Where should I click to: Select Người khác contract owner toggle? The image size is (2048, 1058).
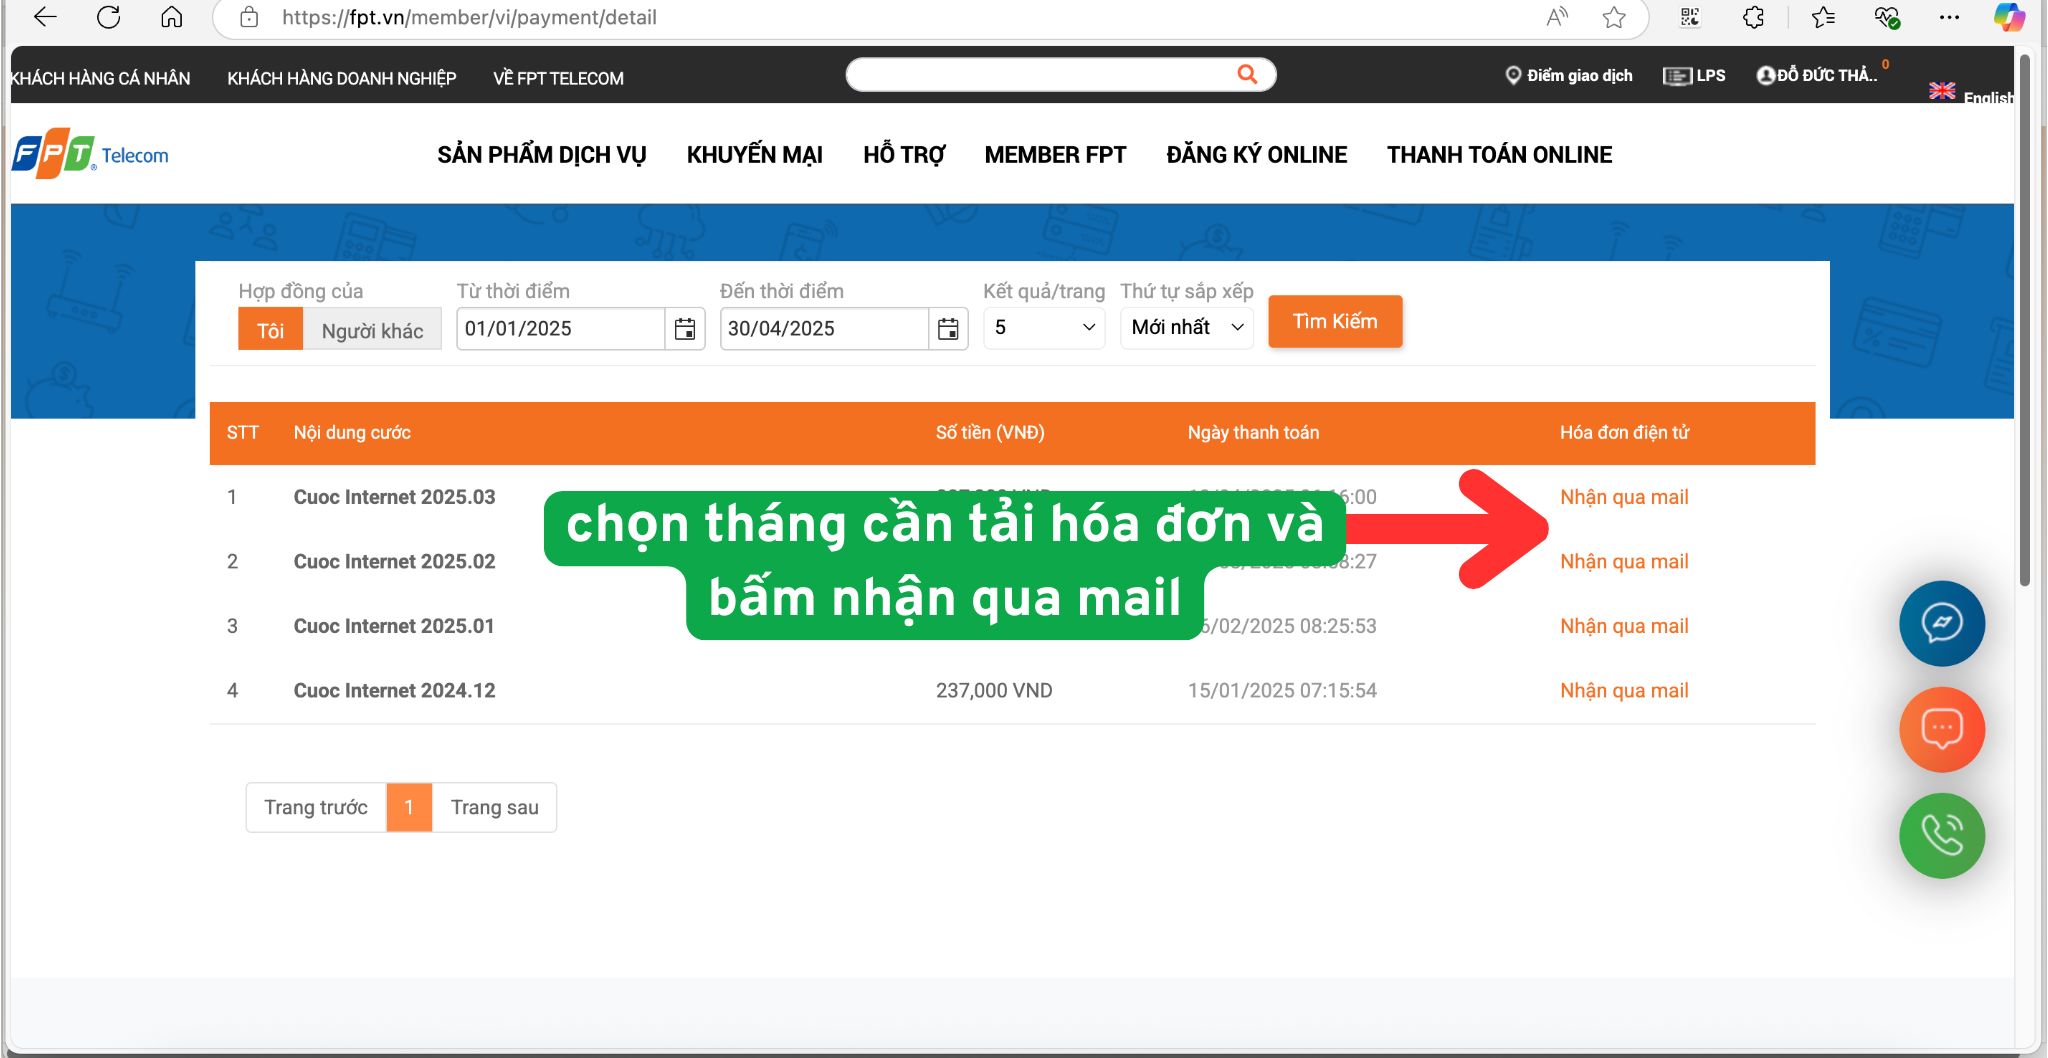372,330
